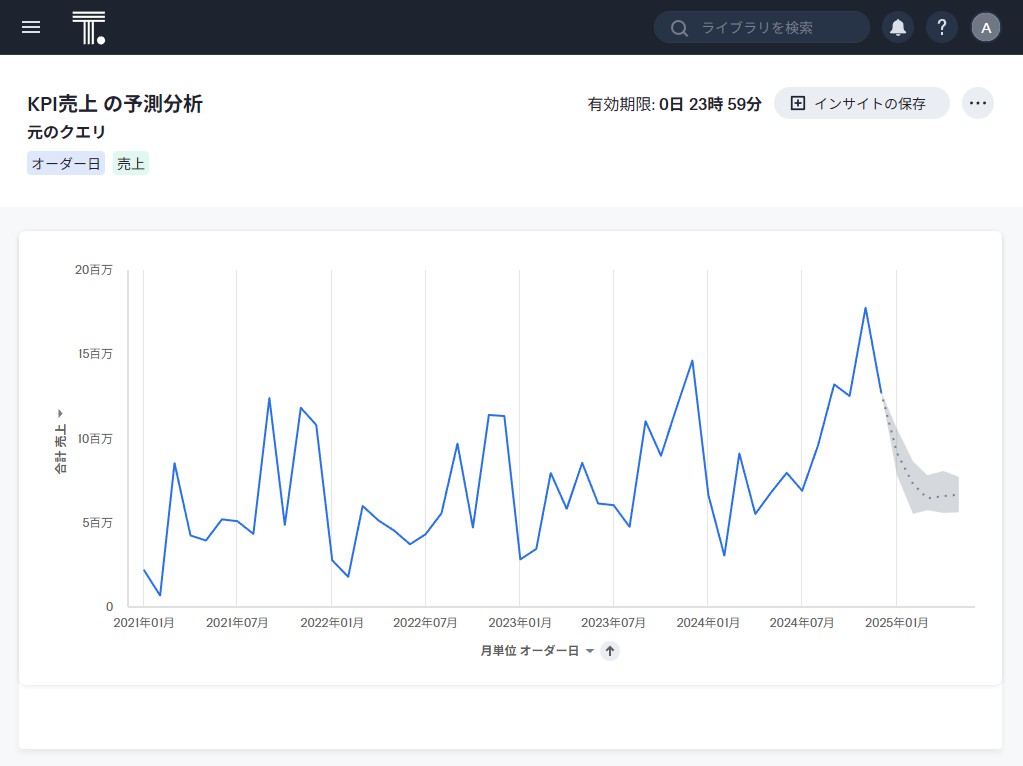Click インサイトの保存 button
Viewport: 1023px width, 766px height.
(x=861, y=103)
